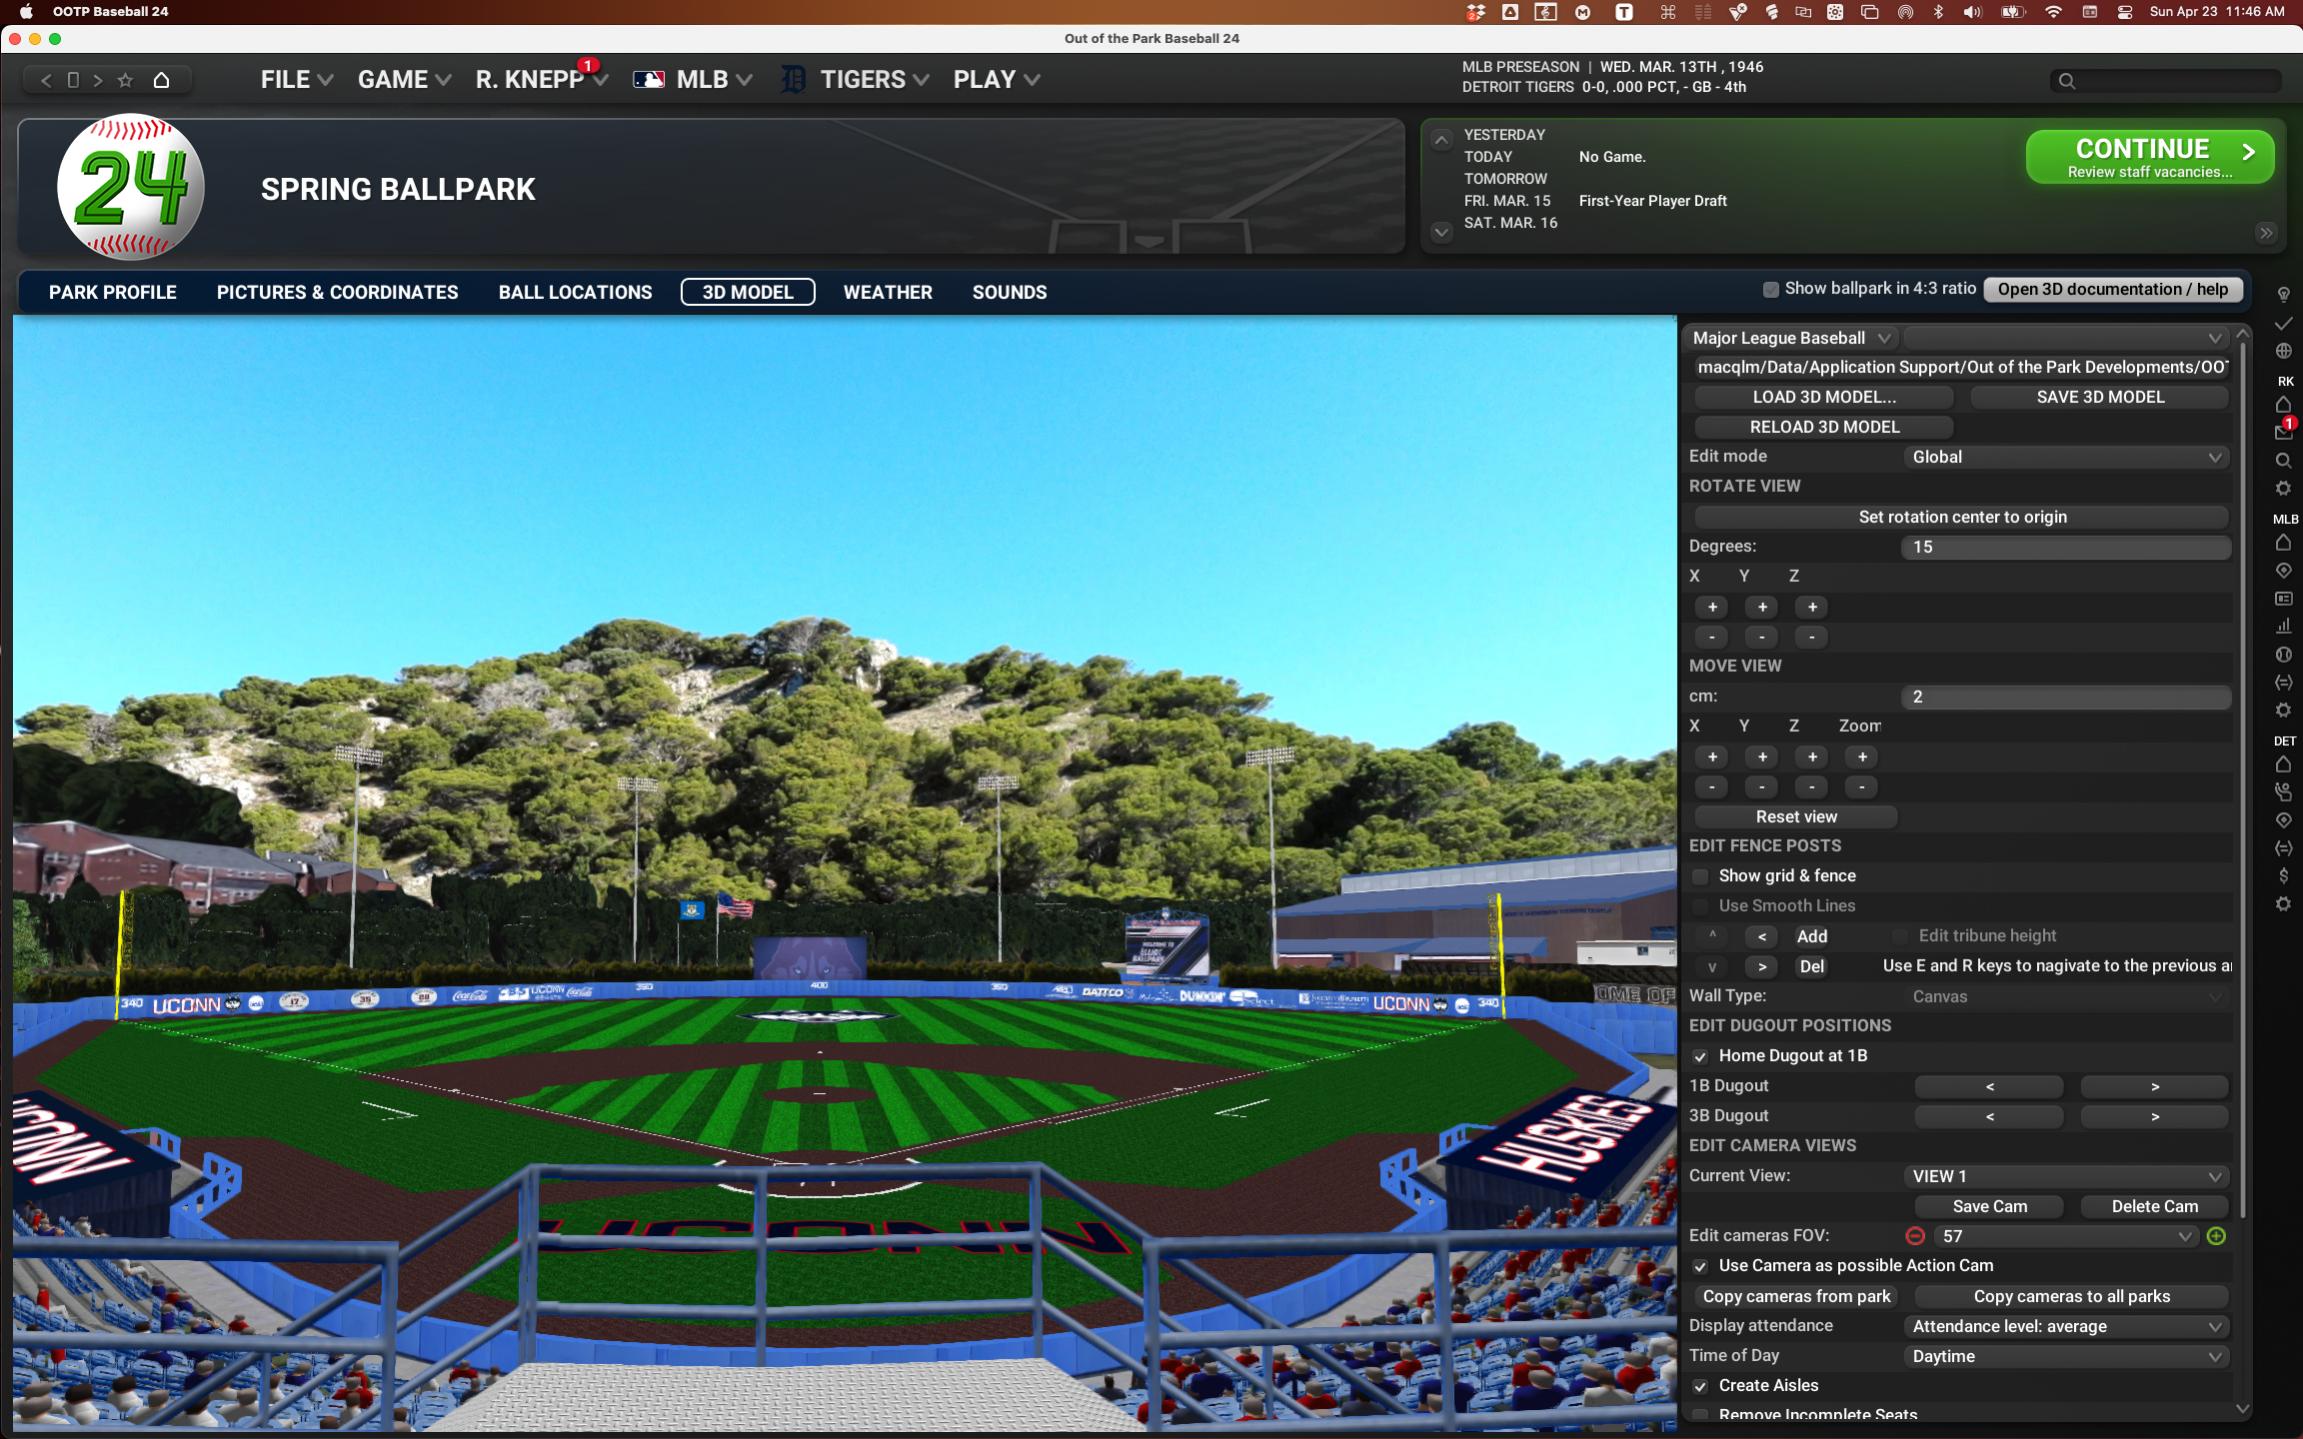Click the Reload 3D Model button

[1824, 427]
